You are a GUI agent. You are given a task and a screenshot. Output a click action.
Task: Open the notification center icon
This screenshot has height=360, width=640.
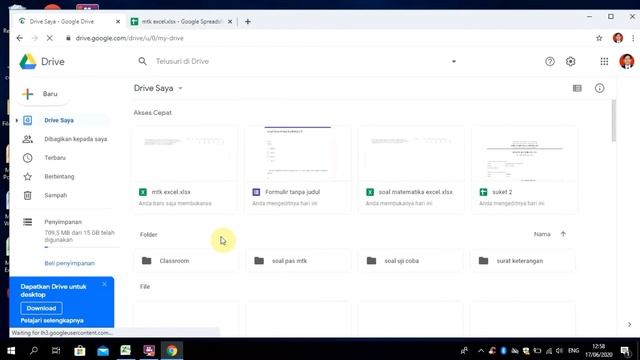coord(625,350)
